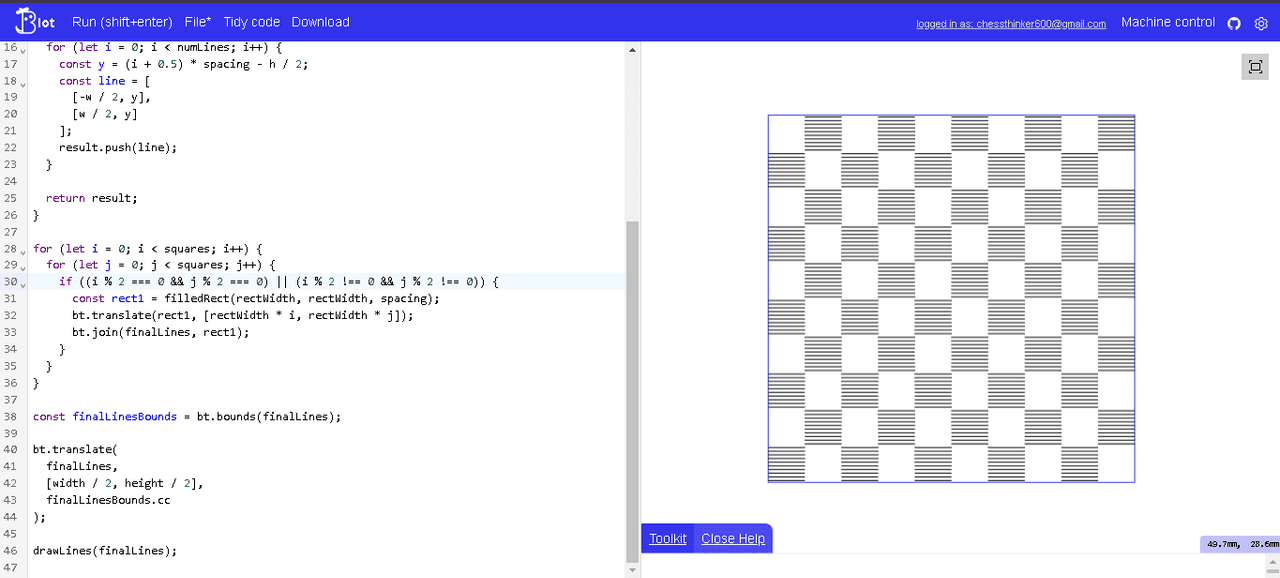Click the center view icon in preview
The width and height of the screenshot is (1280, 578).
point(1254,67)
